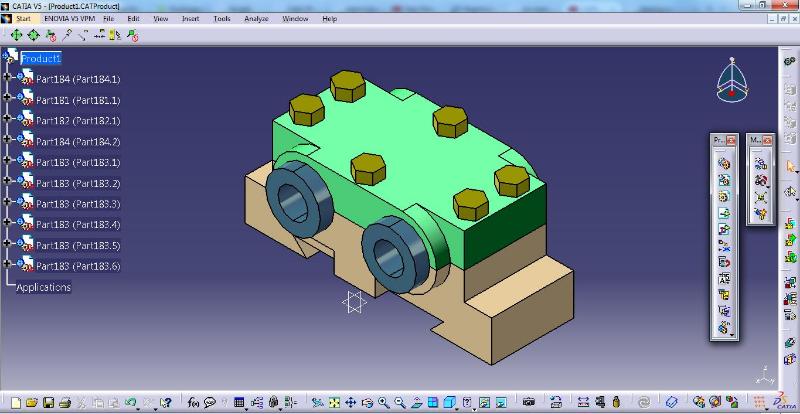Open the Undo history dropdown arrow
This screenshot has width=800, height=414.
(138, 408)
